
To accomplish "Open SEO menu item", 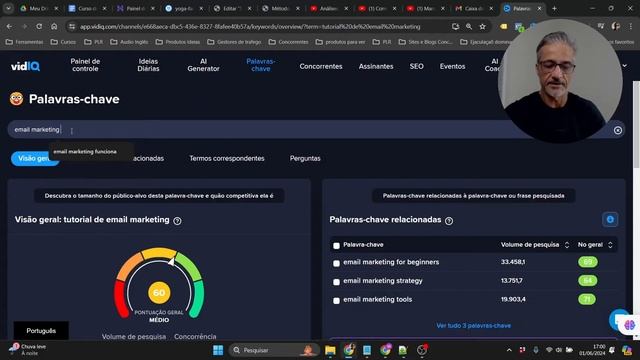I will click(x=416, y=66).
